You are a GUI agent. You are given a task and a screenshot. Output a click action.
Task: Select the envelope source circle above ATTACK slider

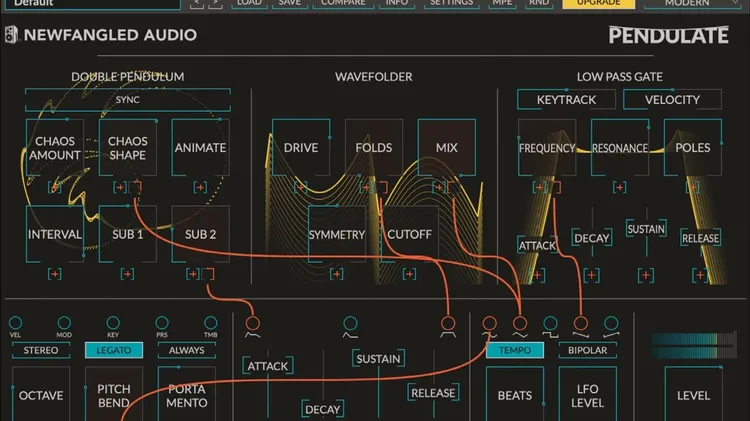click(253, 323)
